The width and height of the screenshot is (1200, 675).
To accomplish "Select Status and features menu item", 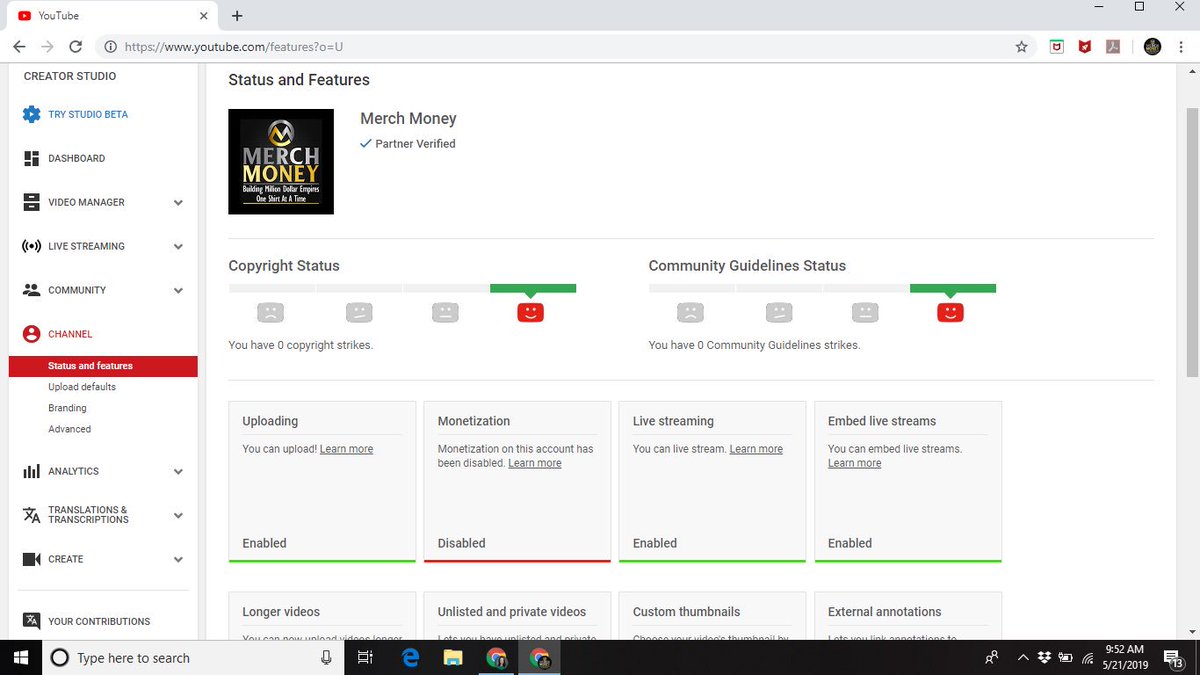I will (x=103, y=366).
